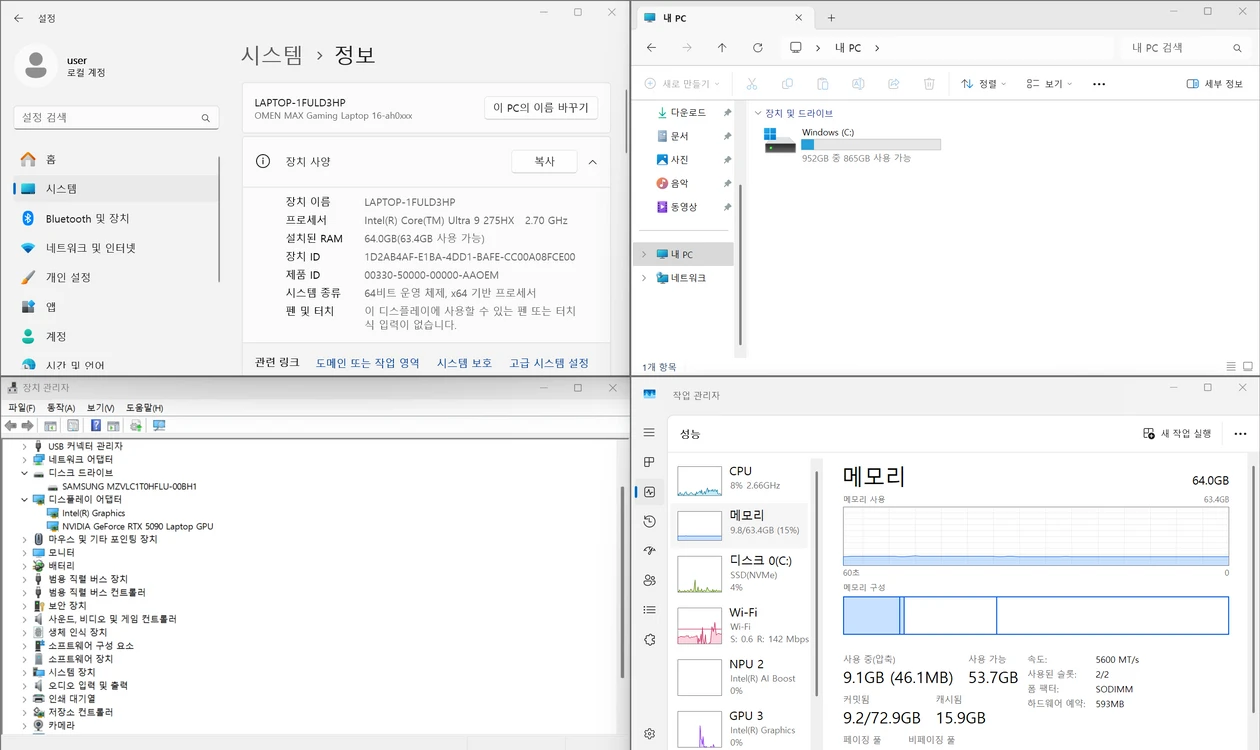
Task: Switch Explorer to large thumbnails view icon
Action: click(1247, 367)
